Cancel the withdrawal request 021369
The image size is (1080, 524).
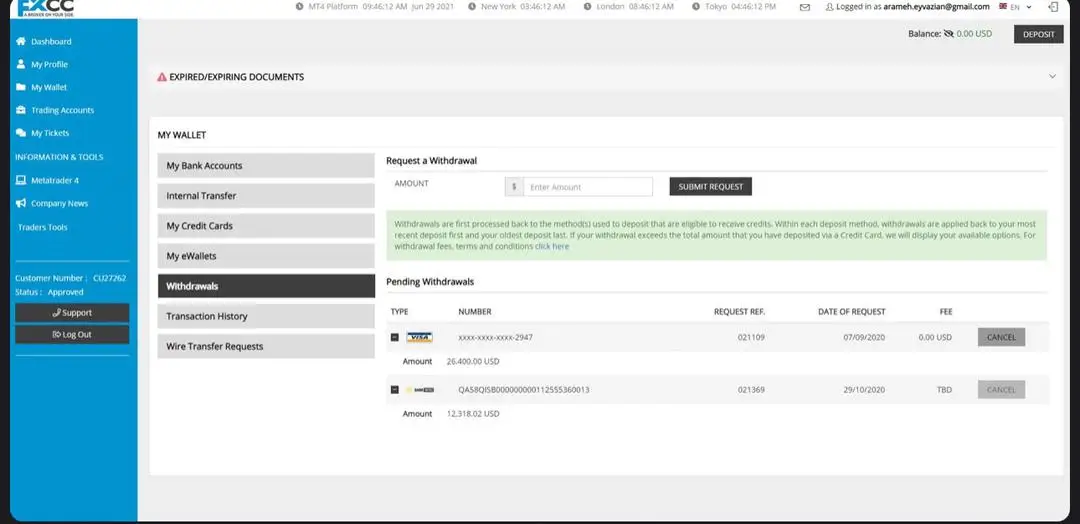[x=1001, y=390]
